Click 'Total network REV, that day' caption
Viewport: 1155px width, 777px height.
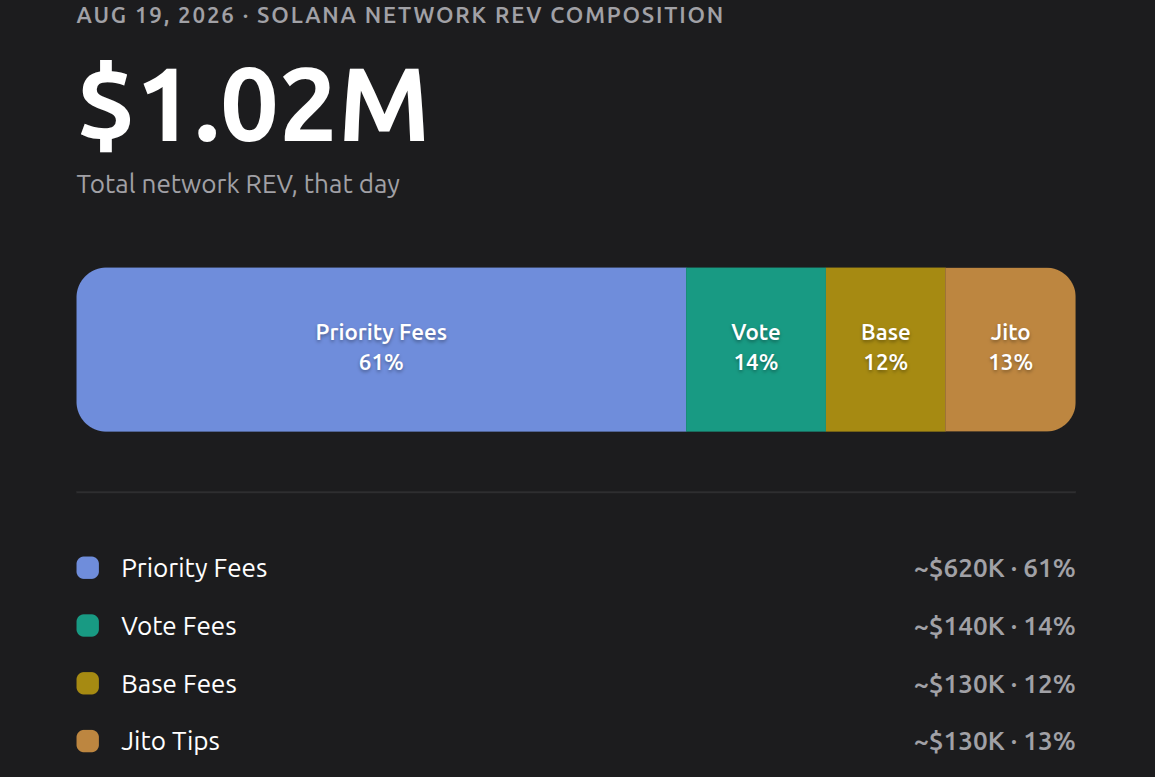click(238, 184)
